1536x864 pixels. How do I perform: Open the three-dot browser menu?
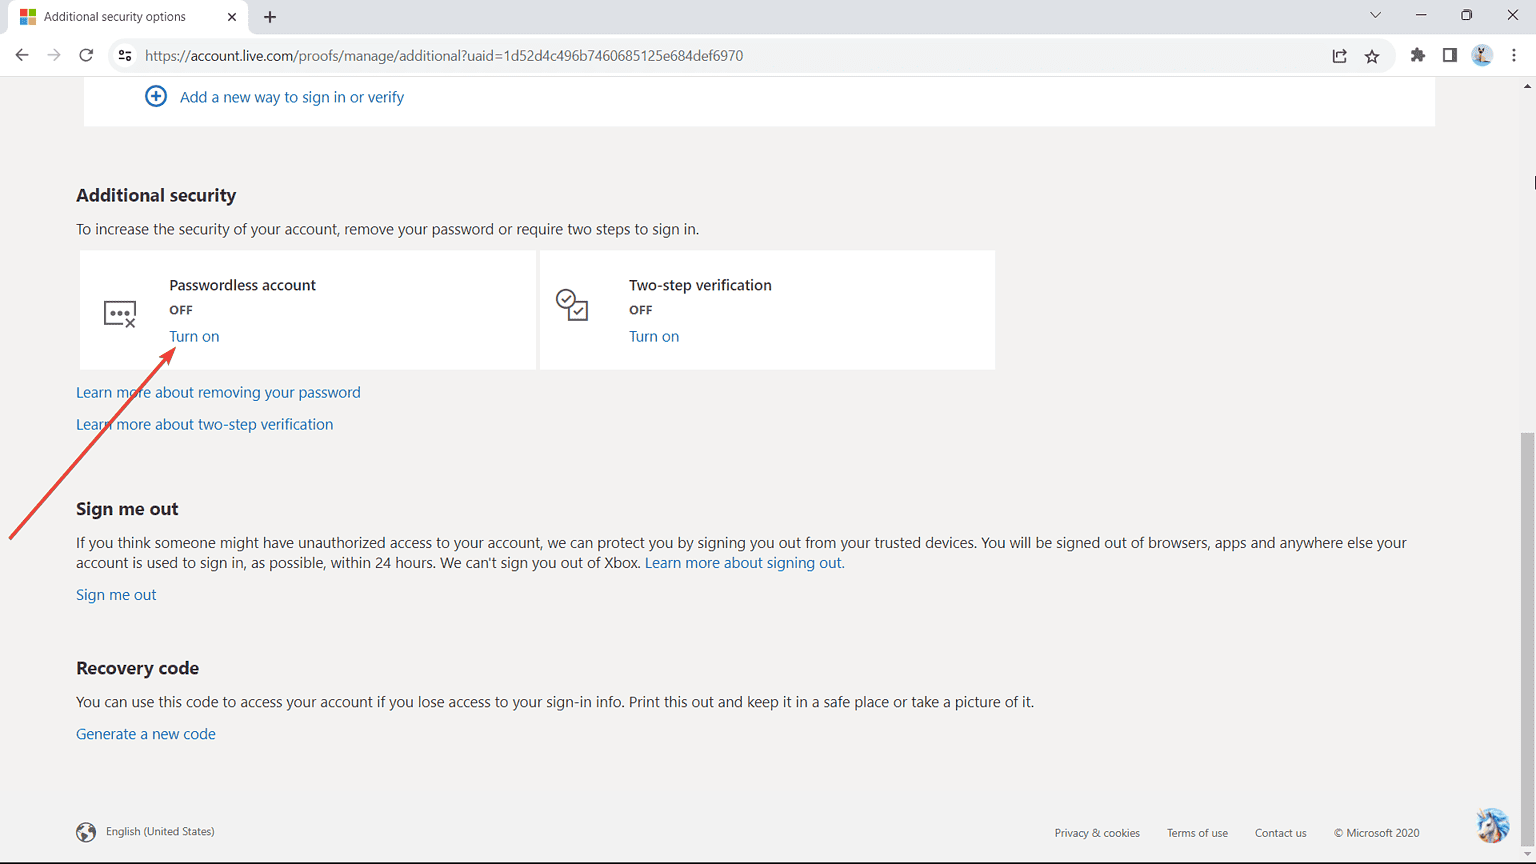point(1514,56)
